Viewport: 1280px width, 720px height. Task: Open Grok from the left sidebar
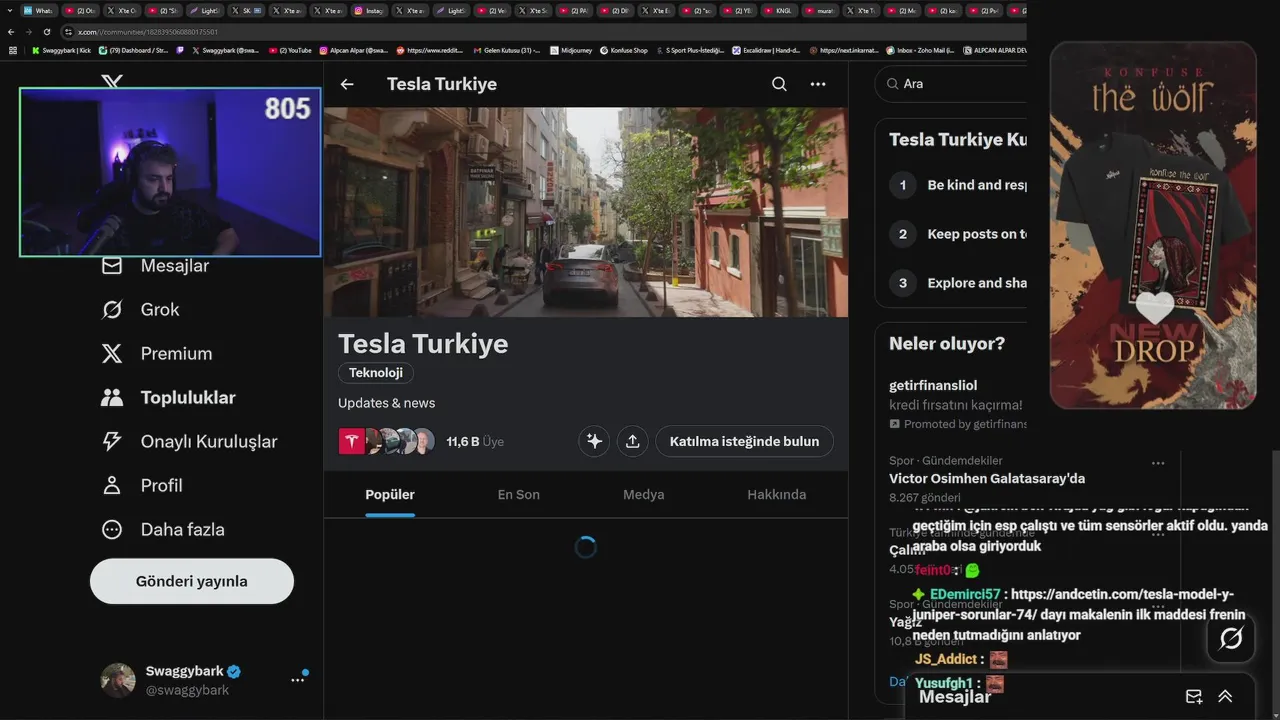click(141, 309)
